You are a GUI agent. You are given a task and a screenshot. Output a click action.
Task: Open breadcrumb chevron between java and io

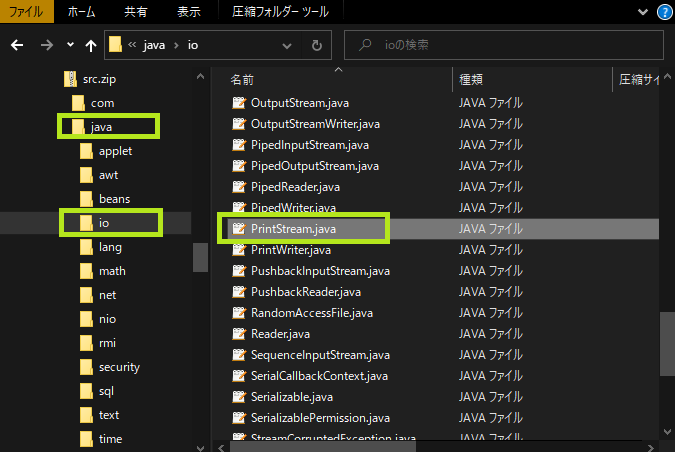[176, 45]
